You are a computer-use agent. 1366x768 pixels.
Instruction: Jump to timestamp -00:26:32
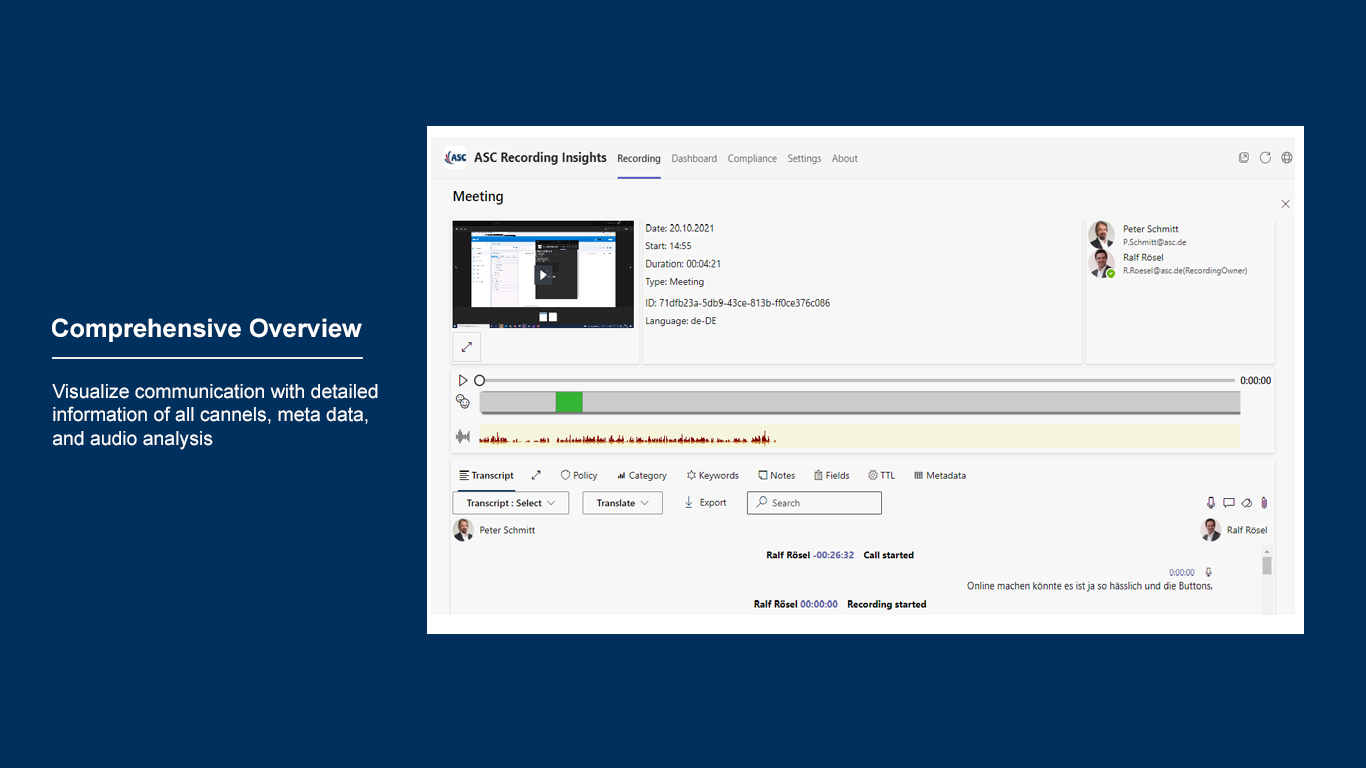[833, 555]
